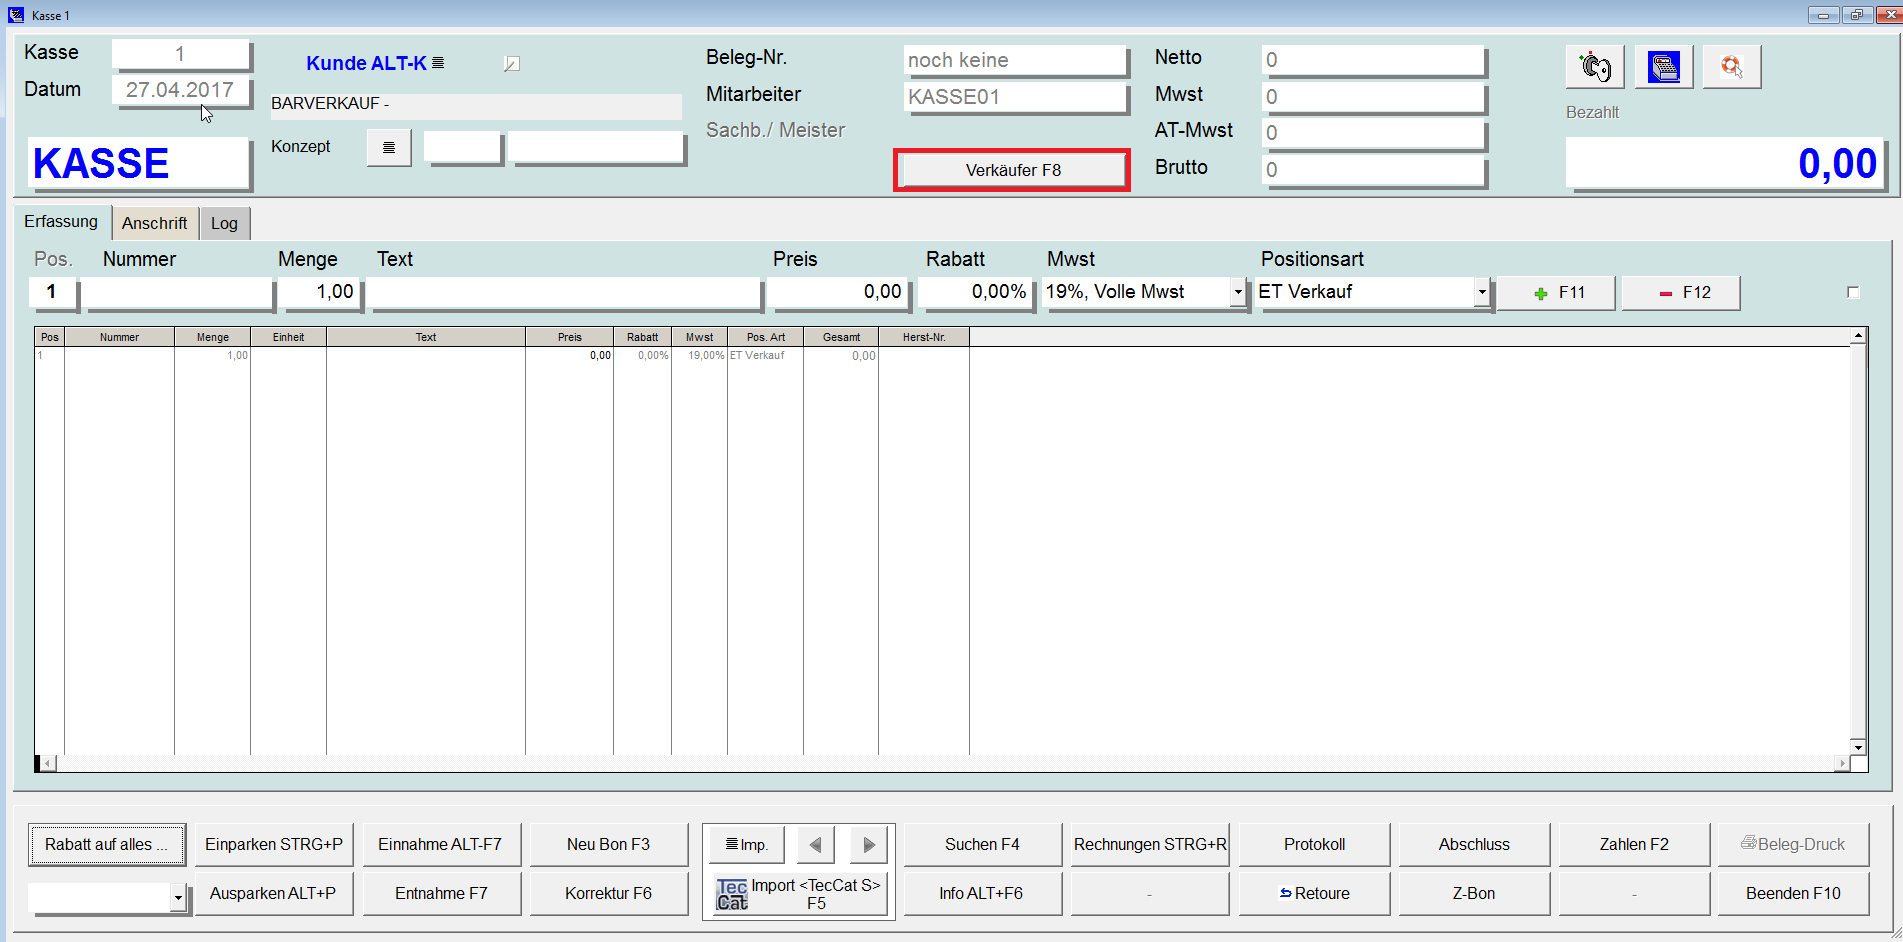Click the Datum field 27.04.2017

180,90
